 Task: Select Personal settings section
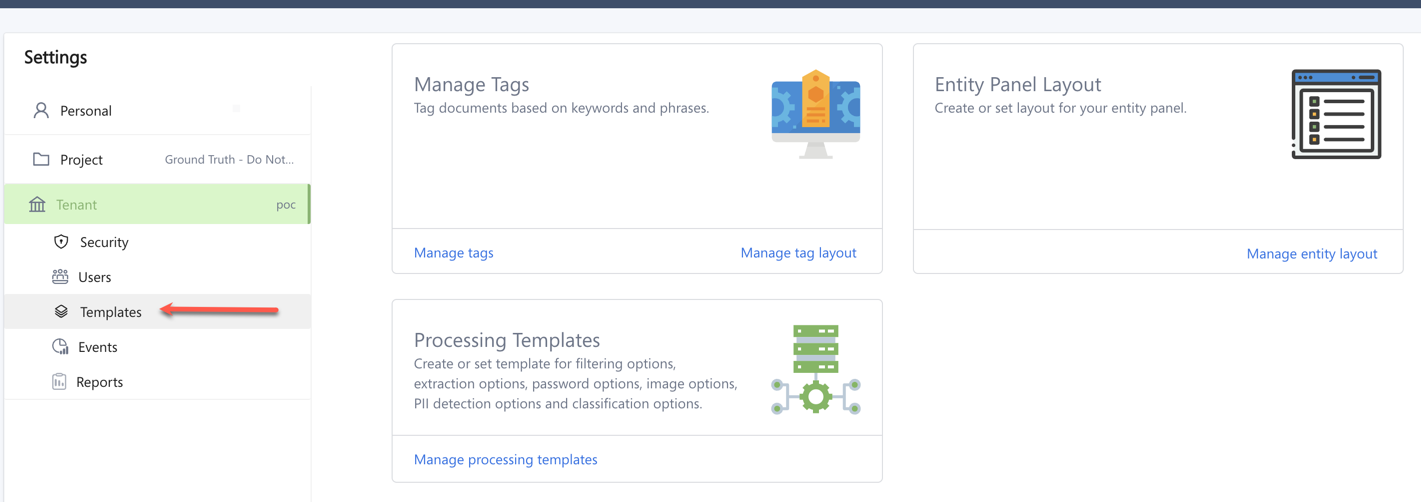click(x=86, y=111)
